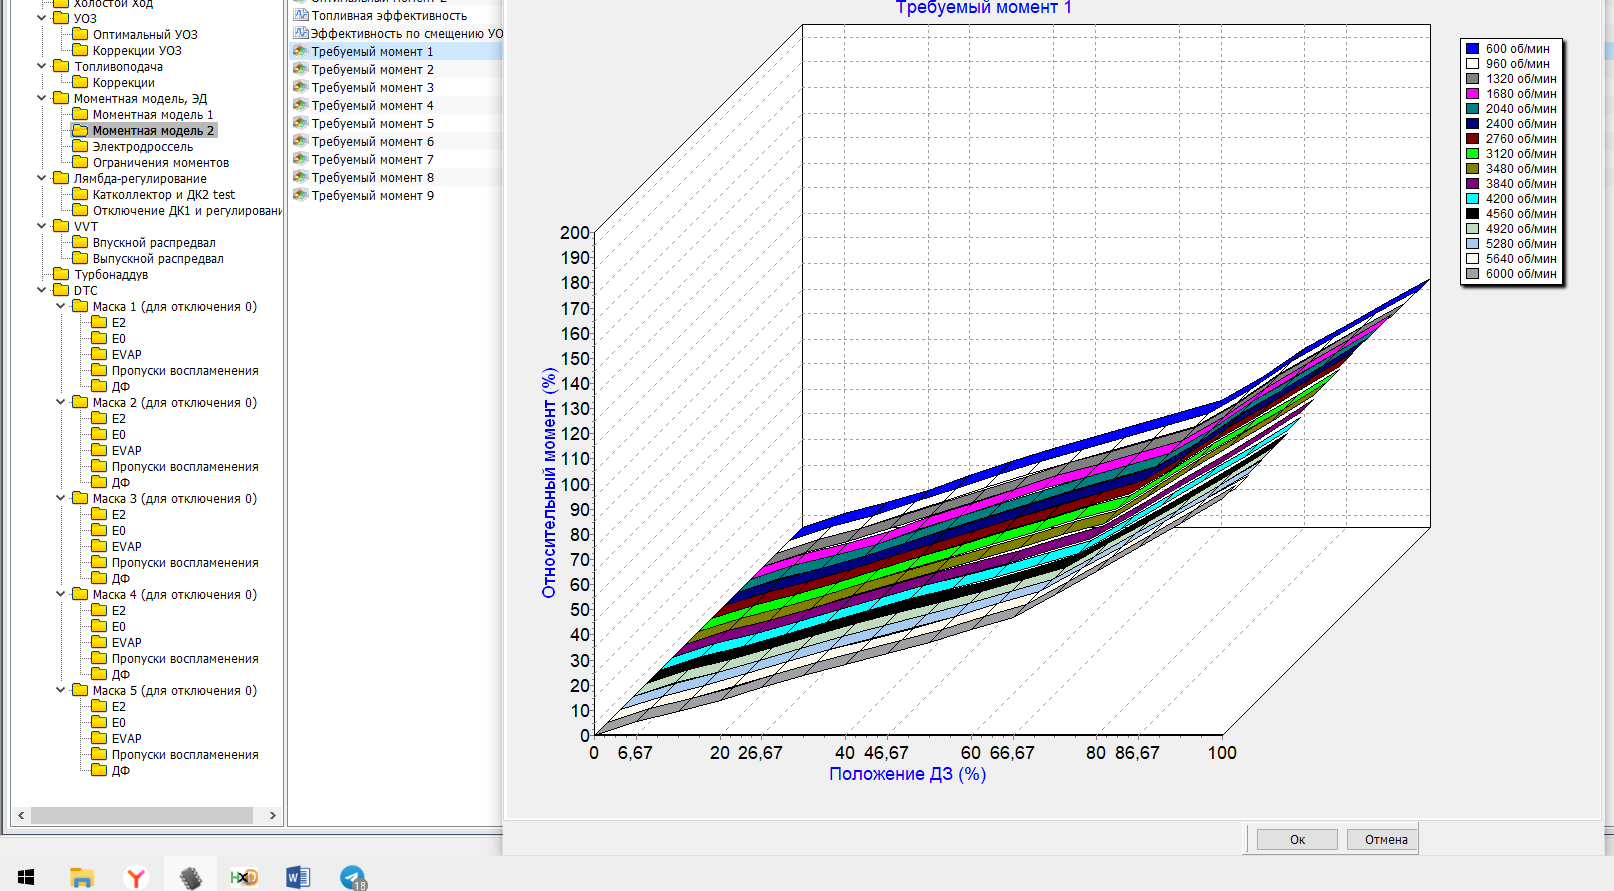Click the folder icon of Турбонаддув

(61, 275)
